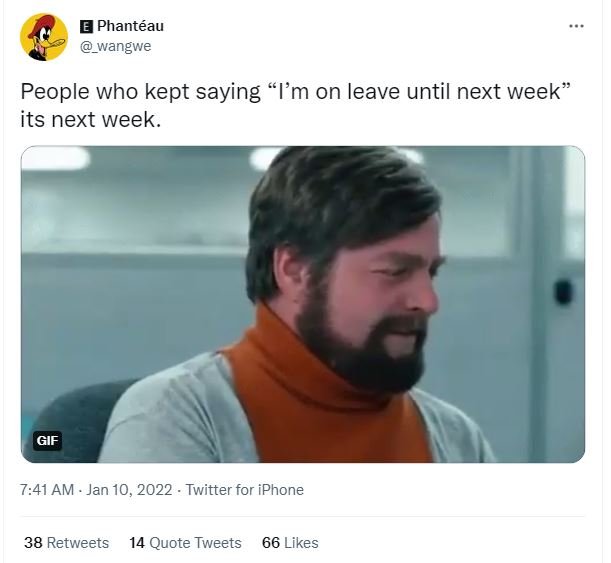View the 14 Quote Tweets list
Image resolution: width=611 pixels, height=563 pixels.
click(x=185, y=543)
